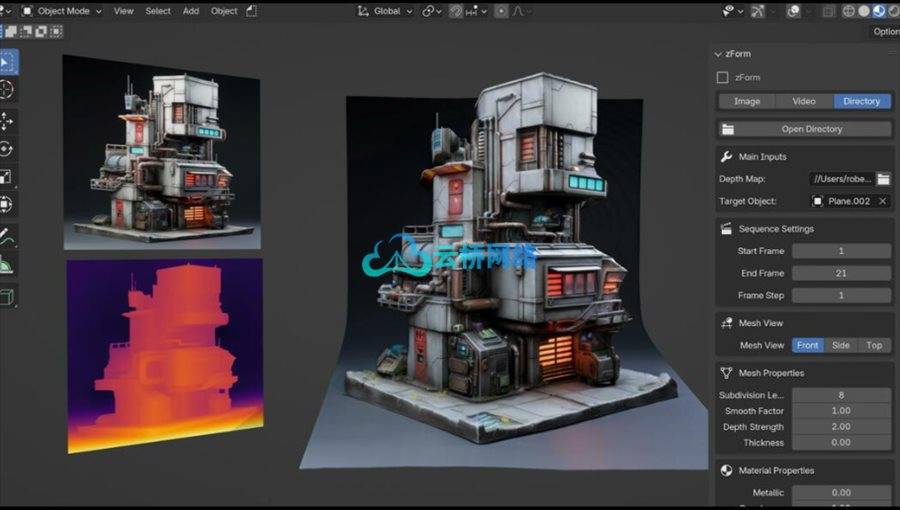Image resolution: width=900 pixels, height=510 pixels.
Task: Adjust the Depth Strength slider
Action: tap(841, 427)
